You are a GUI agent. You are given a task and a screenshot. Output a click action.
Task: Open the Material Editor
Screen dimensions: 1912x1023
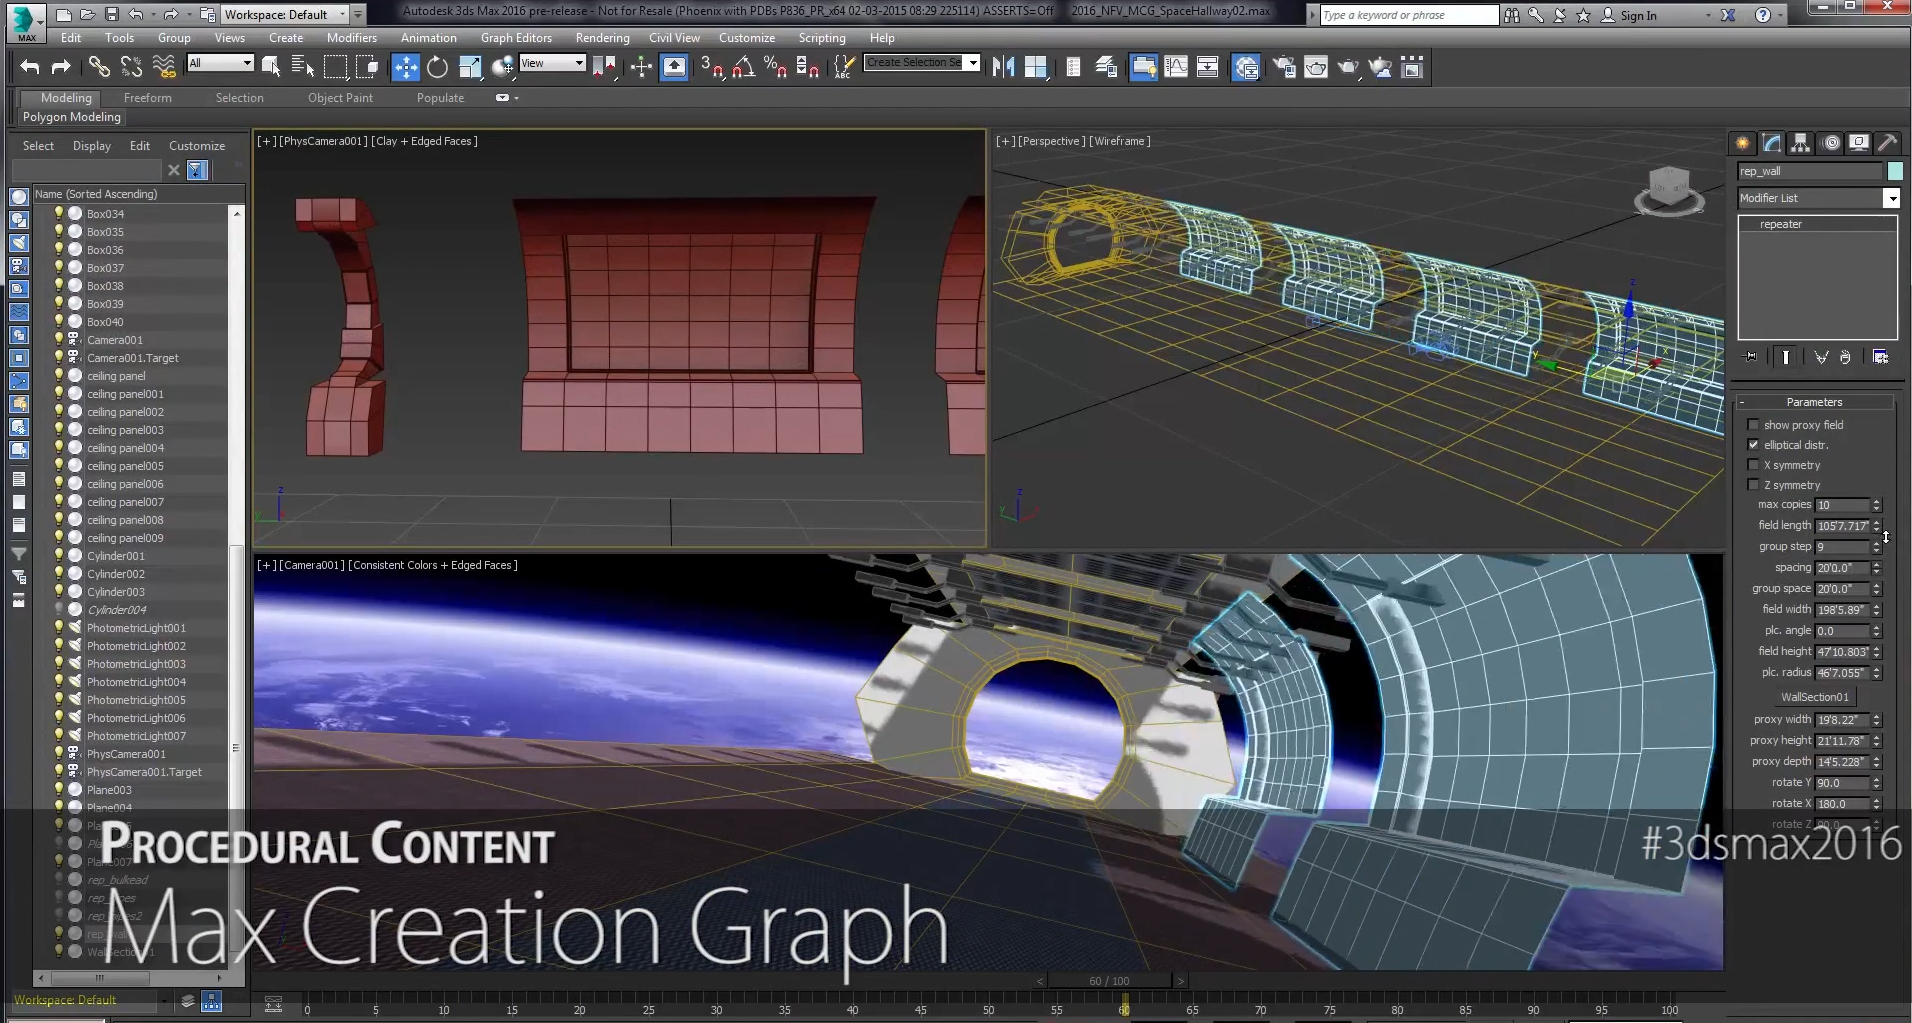pyautogui.click(x=1245, y=67)
